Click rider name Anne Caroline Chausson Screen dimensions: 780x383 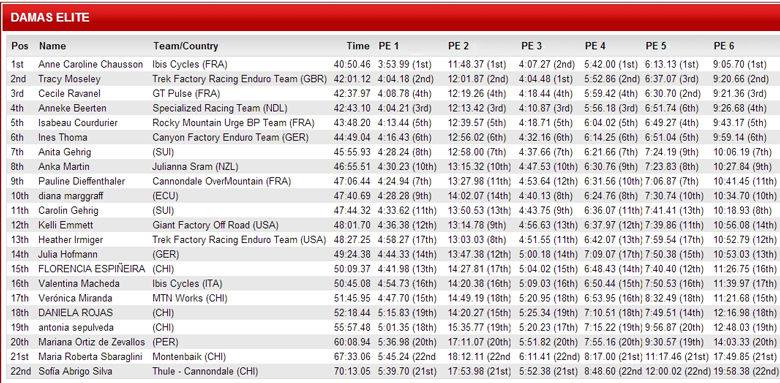91,65
